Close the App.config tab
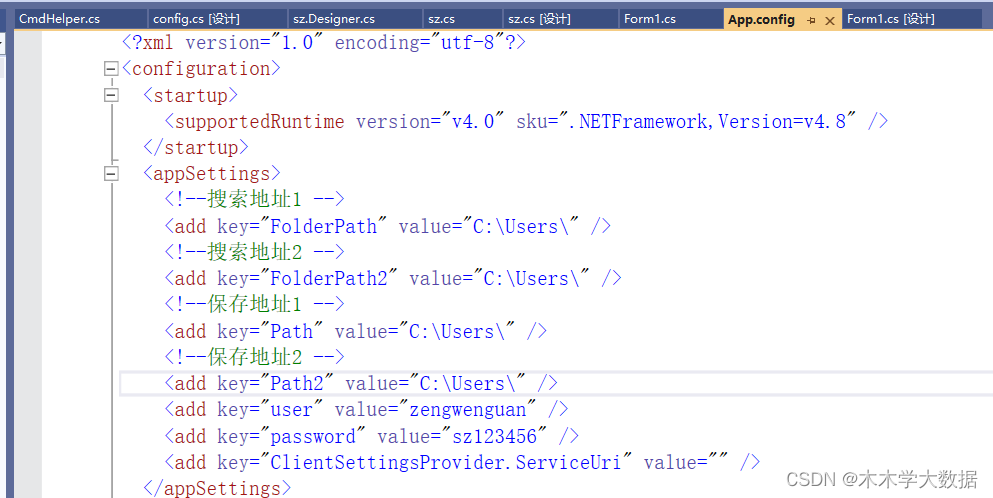993x498 pixels. pyautogui.click(x=830, y=20)
